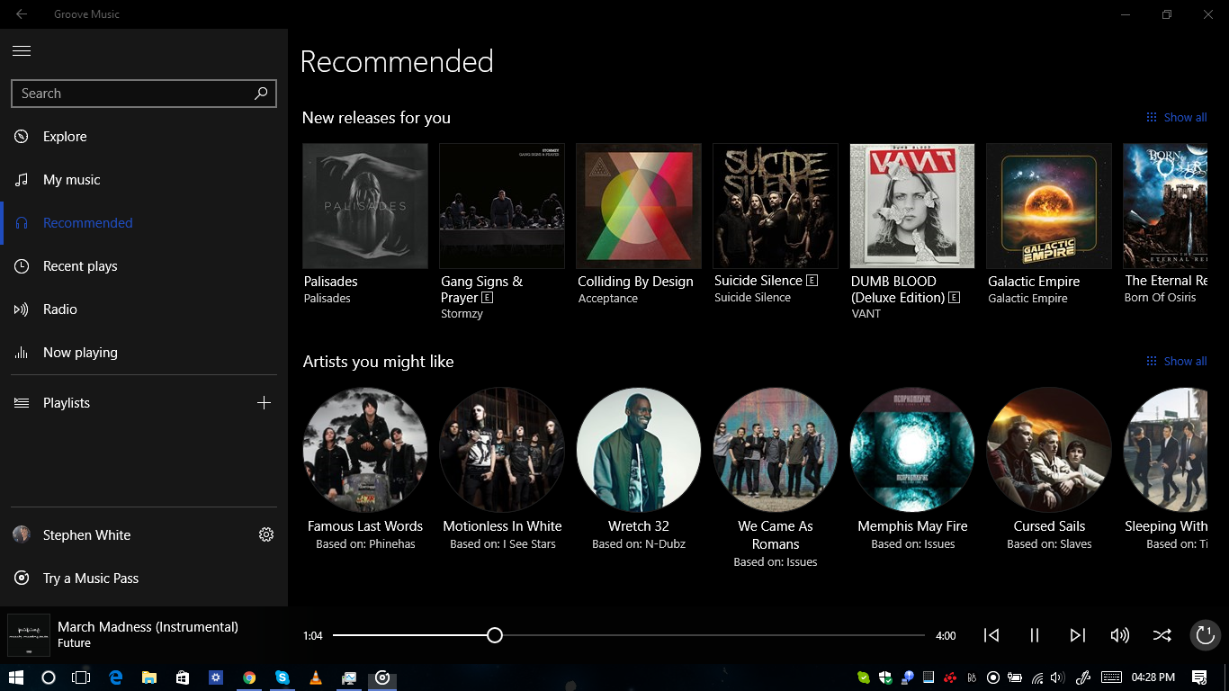The width and height of the screenshot is (1229, 691).
Task: Toggle shuffle playback
Action: pos(1162,635)
